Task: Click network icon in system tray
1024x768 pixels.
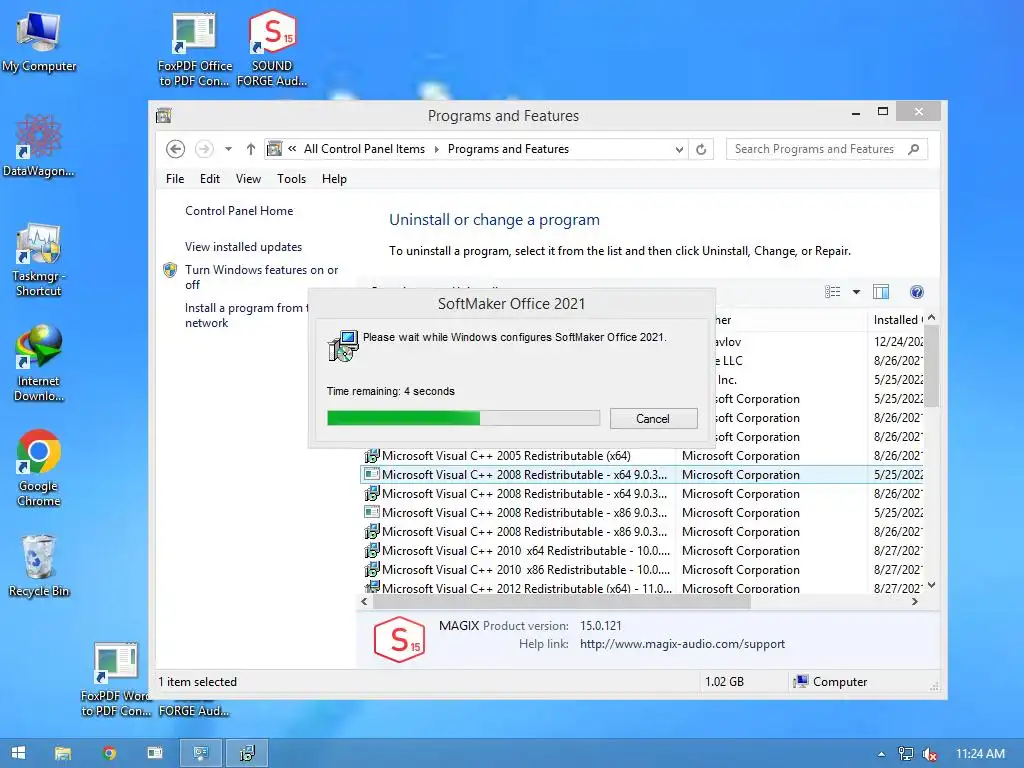Action: pyautogui.click(x=906, y=754)
